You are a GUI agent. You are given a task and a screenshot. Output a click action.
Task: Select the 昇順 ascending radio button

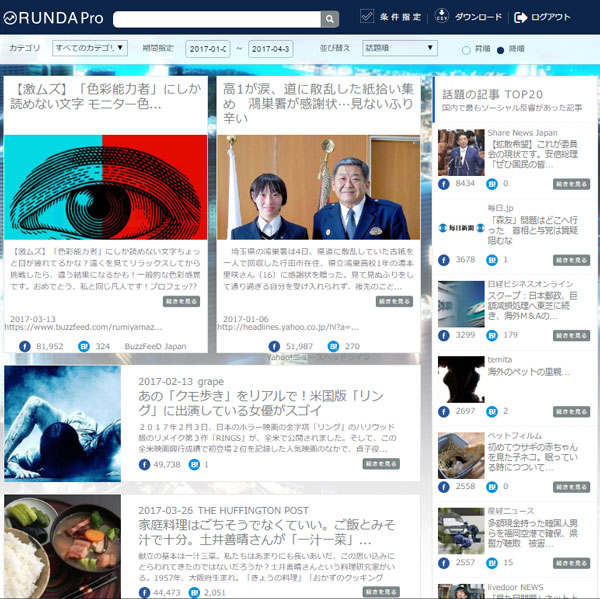[x=466, y=50]
